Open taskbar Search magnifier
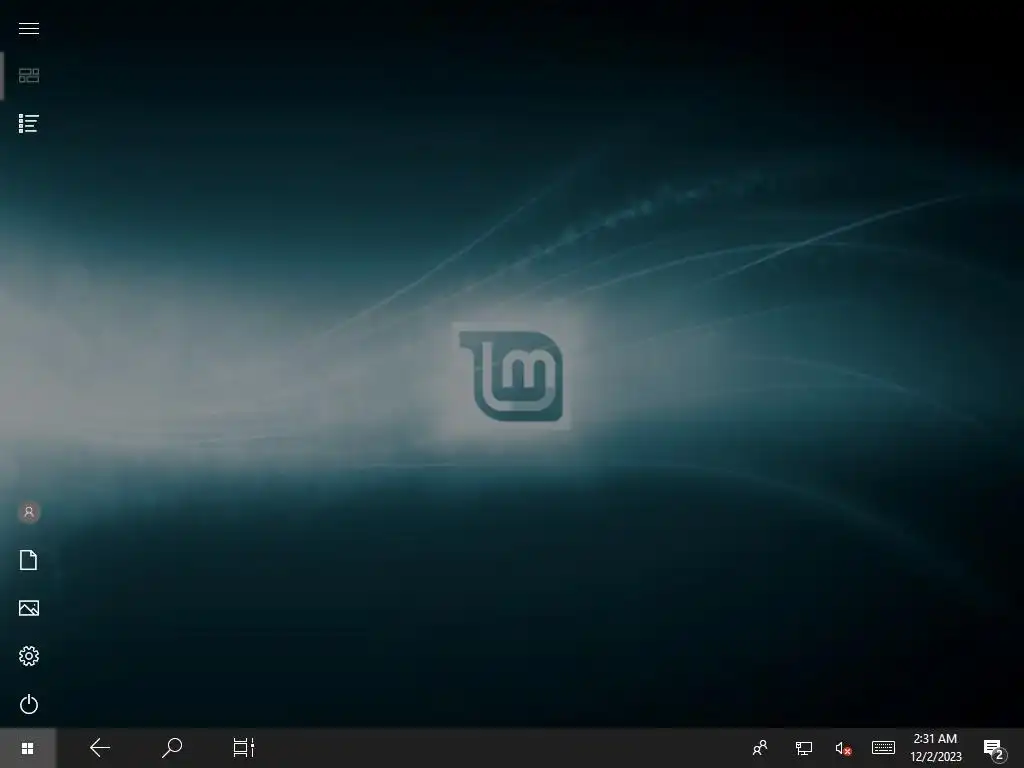 click(x=172, y=748)
